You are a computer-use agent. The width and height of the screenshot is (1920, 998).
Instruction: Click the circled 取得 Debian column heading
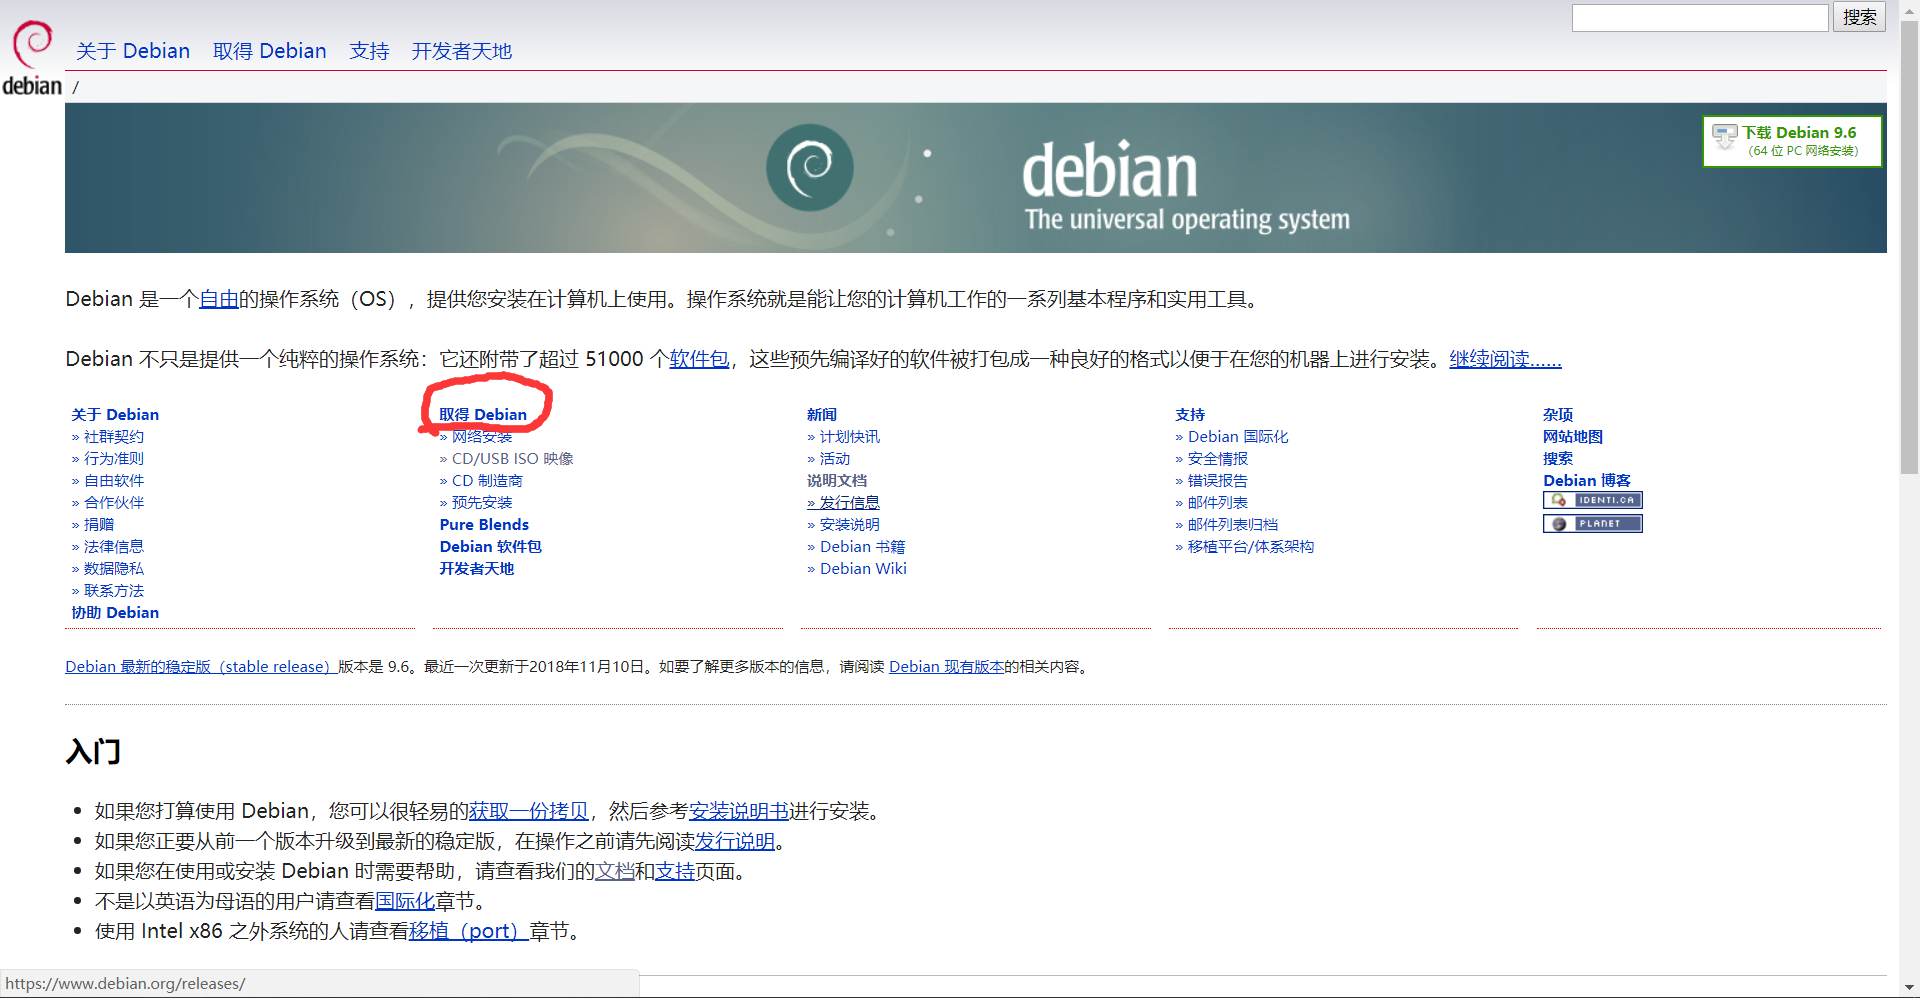coord(483,414)
